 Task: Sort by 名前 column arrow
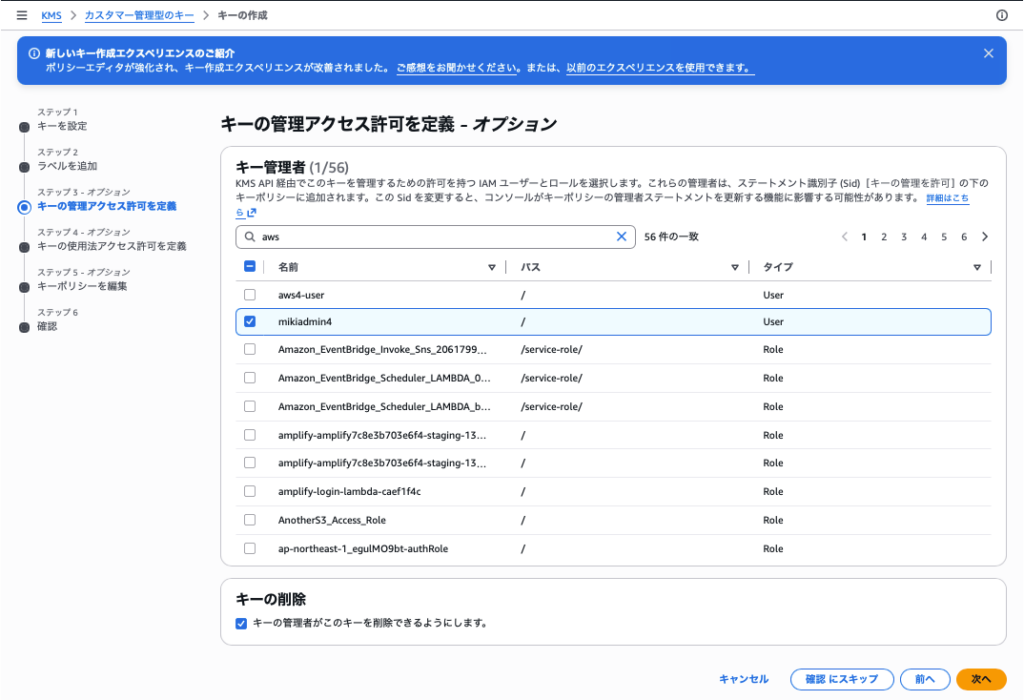click(x=492, y=267)
